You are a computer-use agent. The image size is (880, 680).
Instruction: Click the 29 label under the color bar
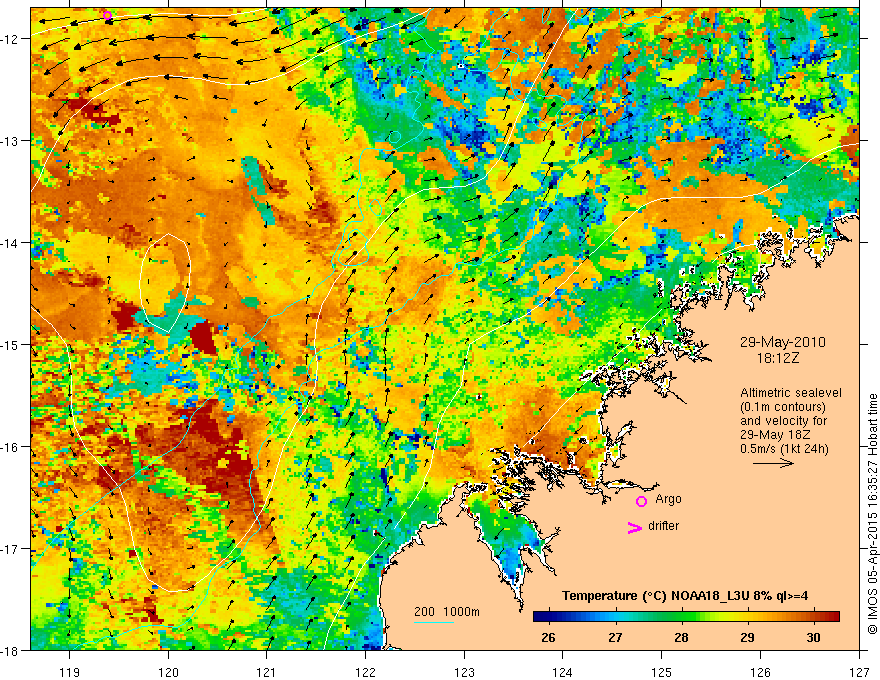[747, 637]
